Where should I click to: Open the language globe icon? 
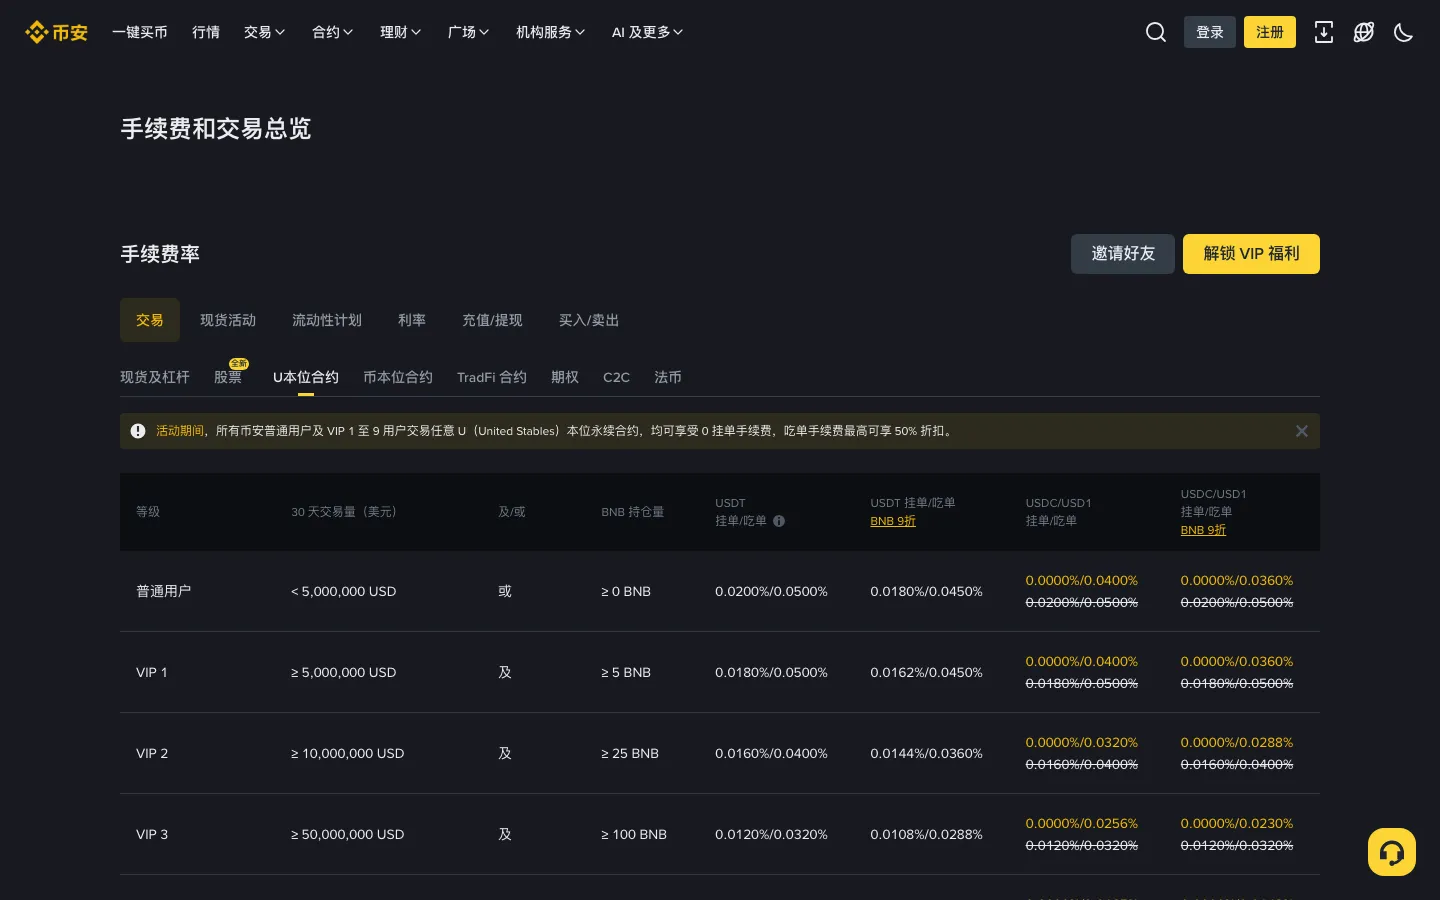1364,32
